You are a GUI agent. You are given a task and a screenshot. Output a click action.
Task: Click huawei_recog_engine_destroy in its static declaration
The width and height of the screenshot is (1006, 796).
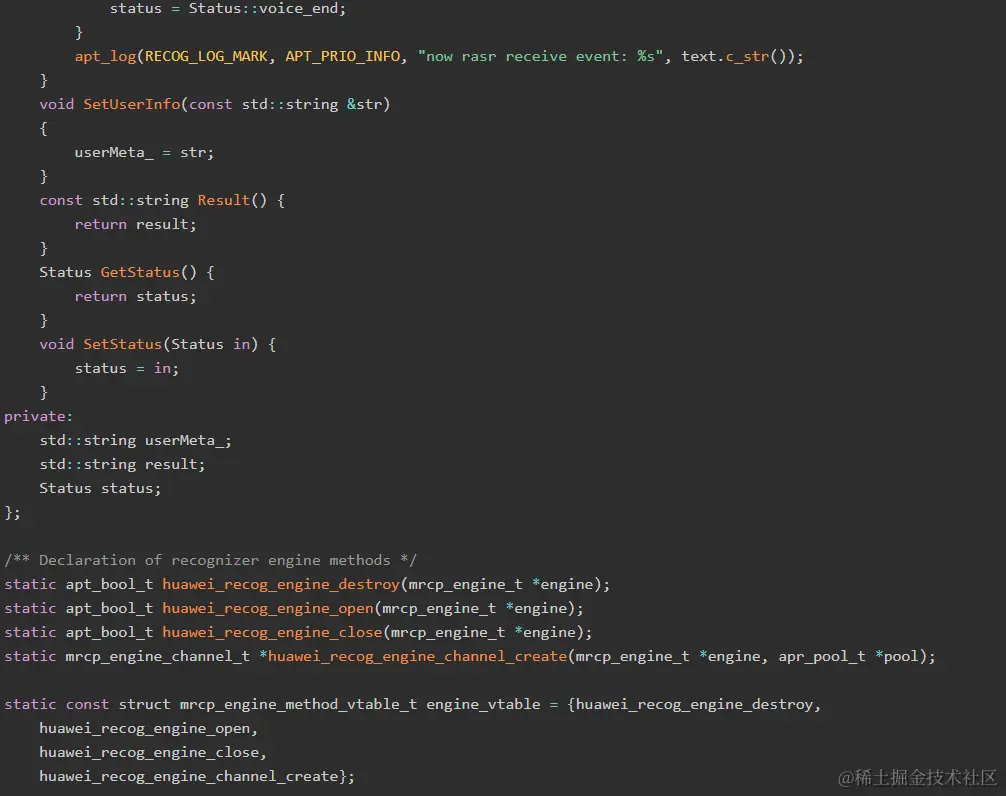coord(281,584)
